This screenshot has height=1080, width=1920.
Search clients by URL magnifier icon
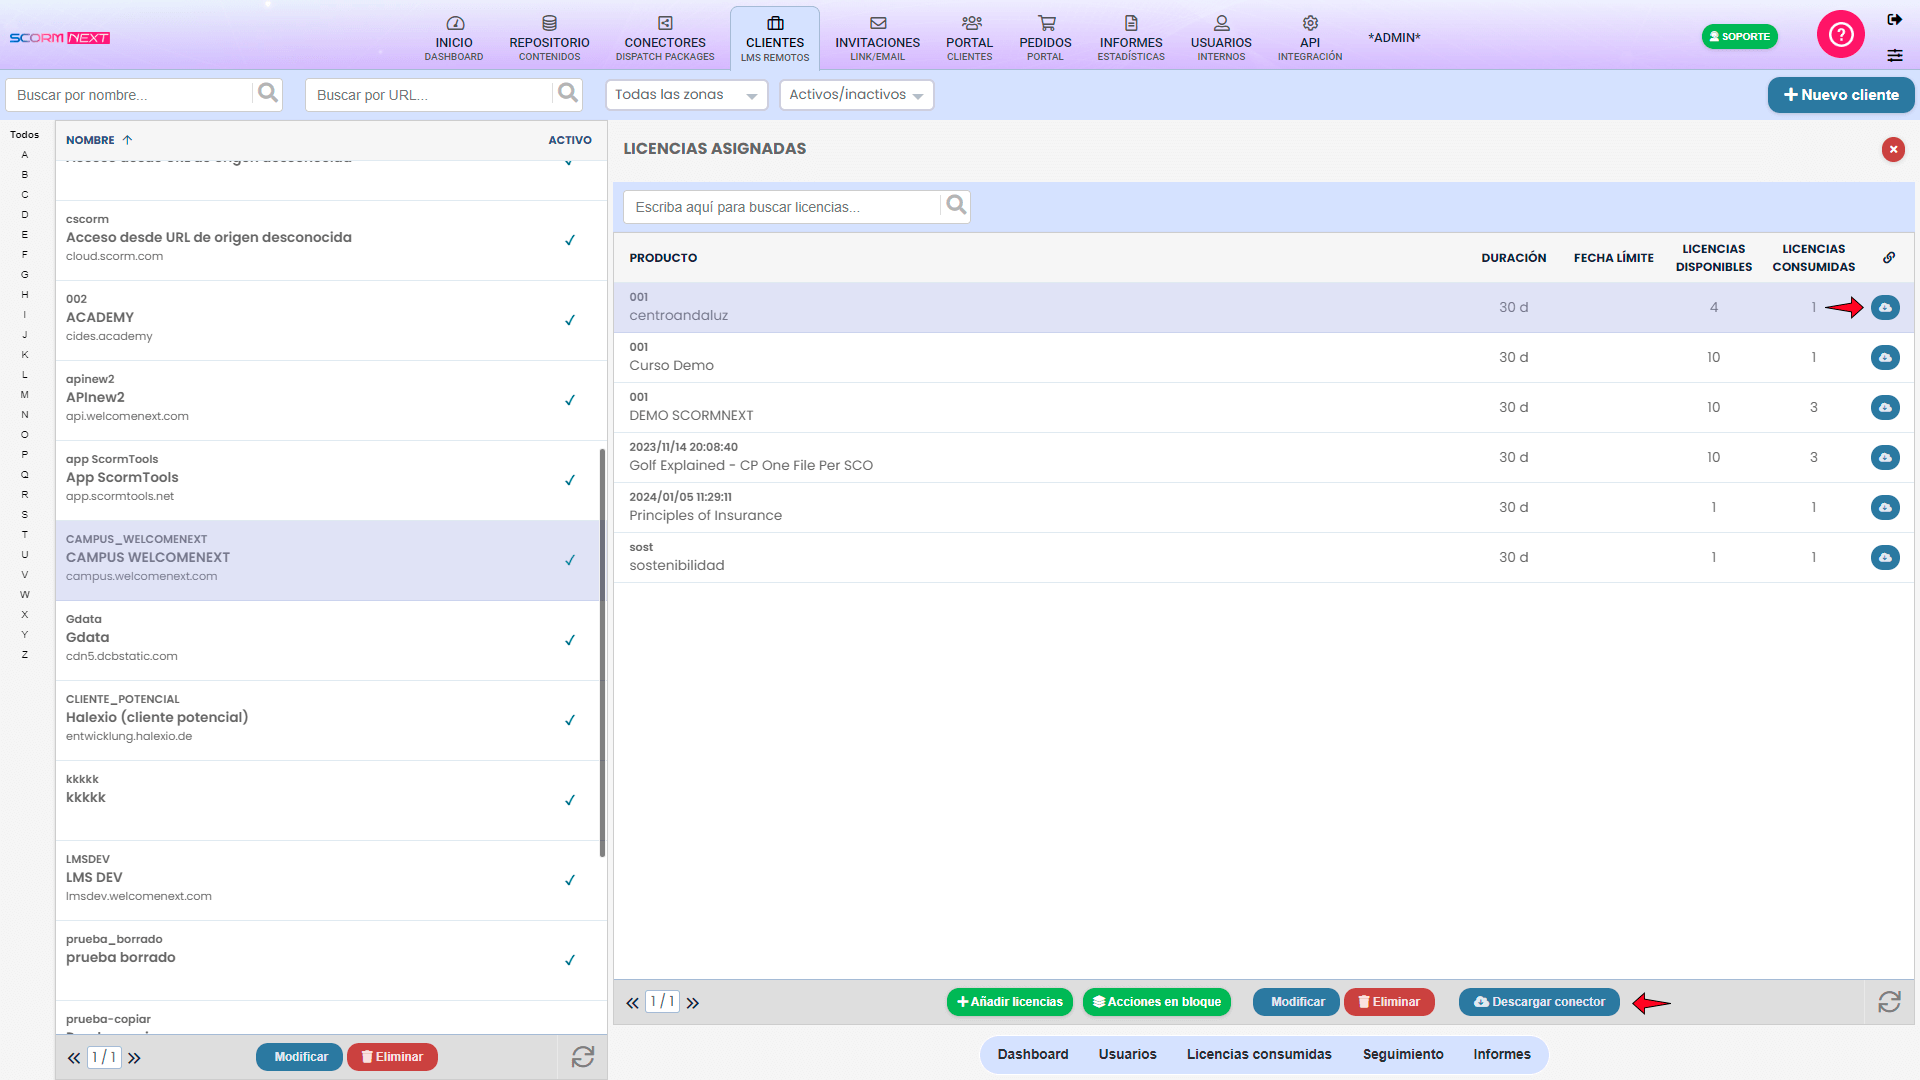click(x=568, y=94)
